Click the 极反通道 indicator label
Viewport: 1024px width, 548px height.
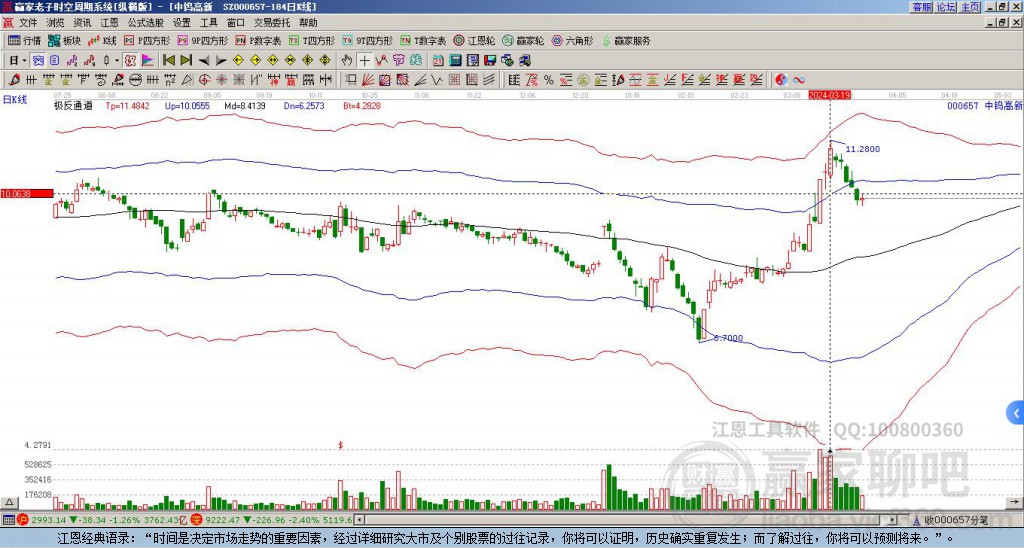click(x=73, y=106)
